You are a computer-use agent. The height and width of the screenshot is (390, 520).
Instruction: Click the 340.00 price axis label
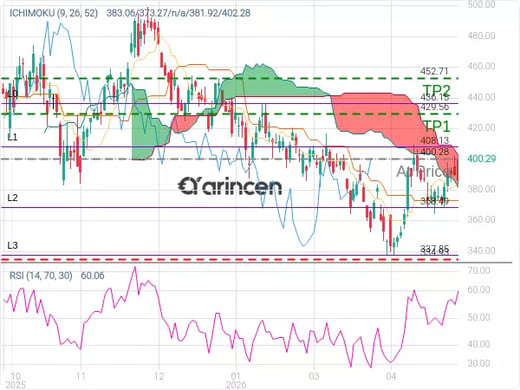pos(481,250)
